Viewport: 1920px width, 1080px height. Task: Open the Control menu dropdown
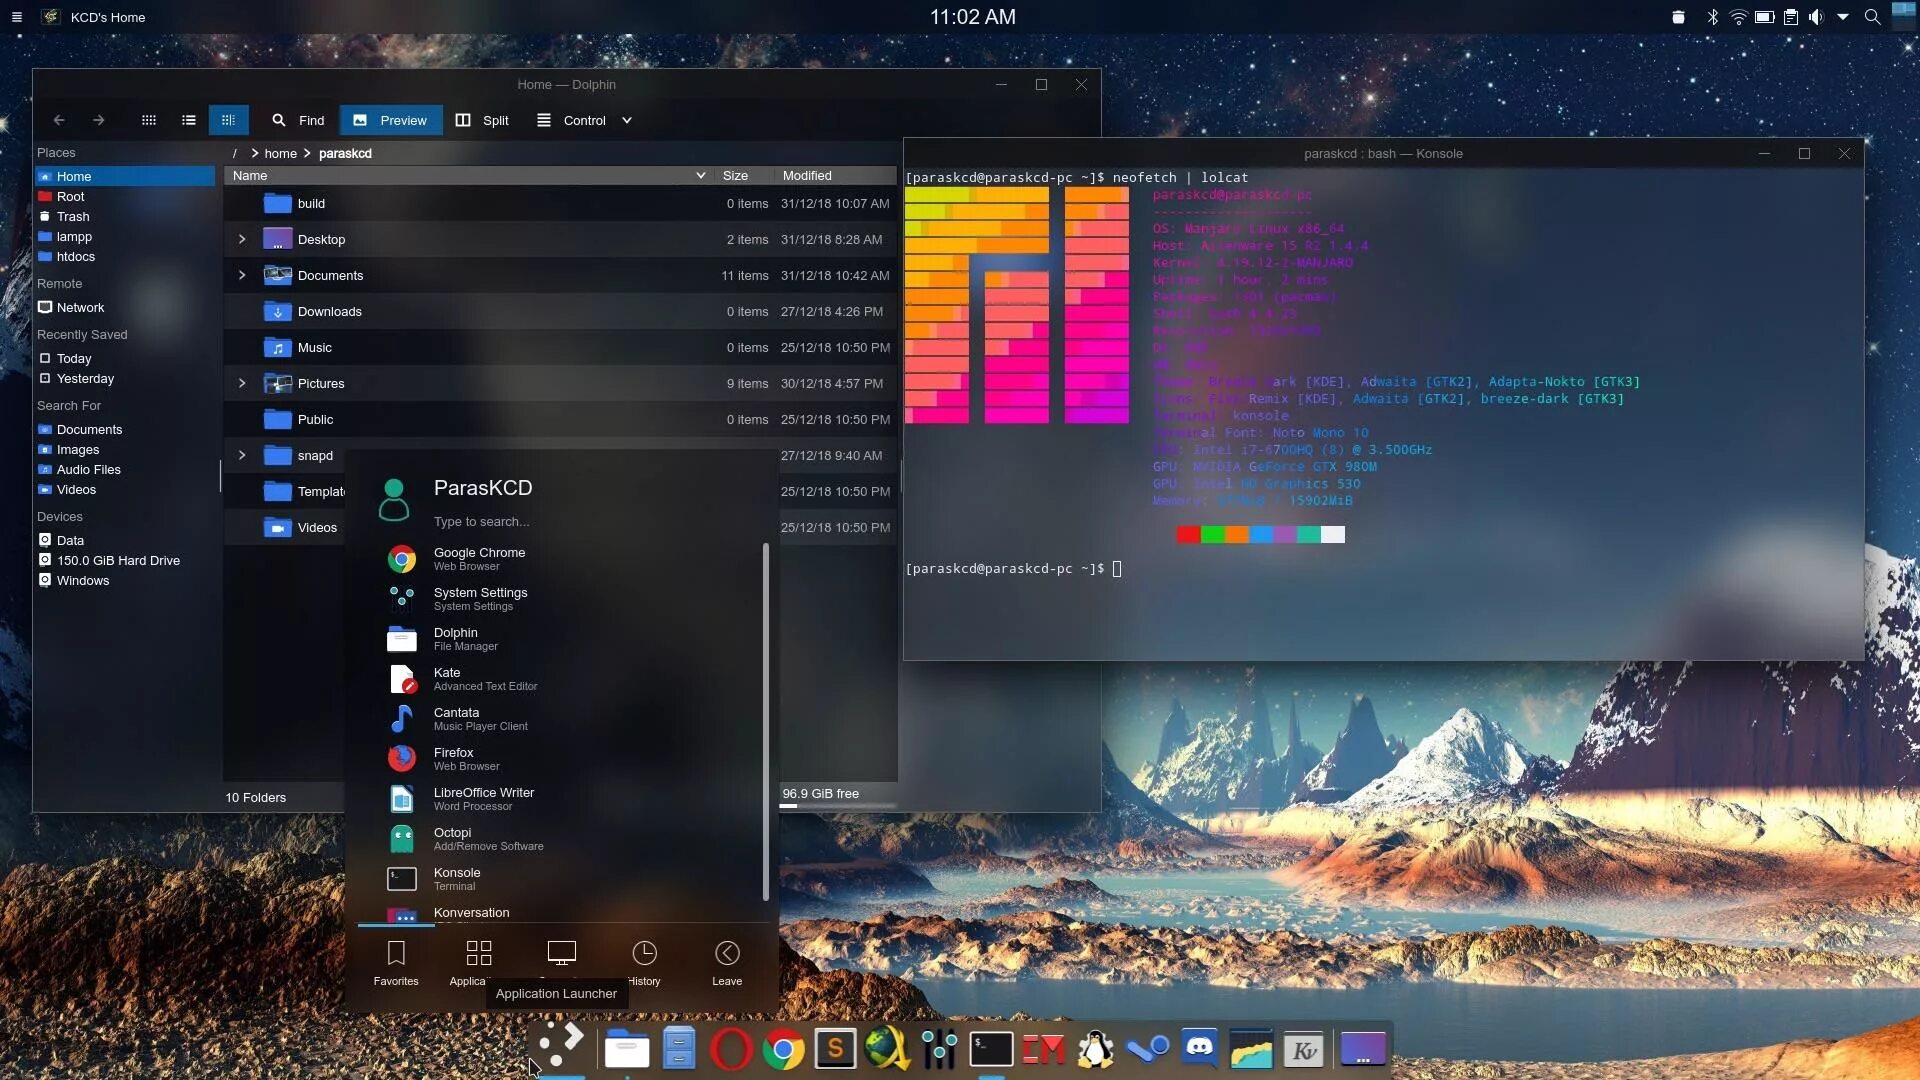(585, 120)
